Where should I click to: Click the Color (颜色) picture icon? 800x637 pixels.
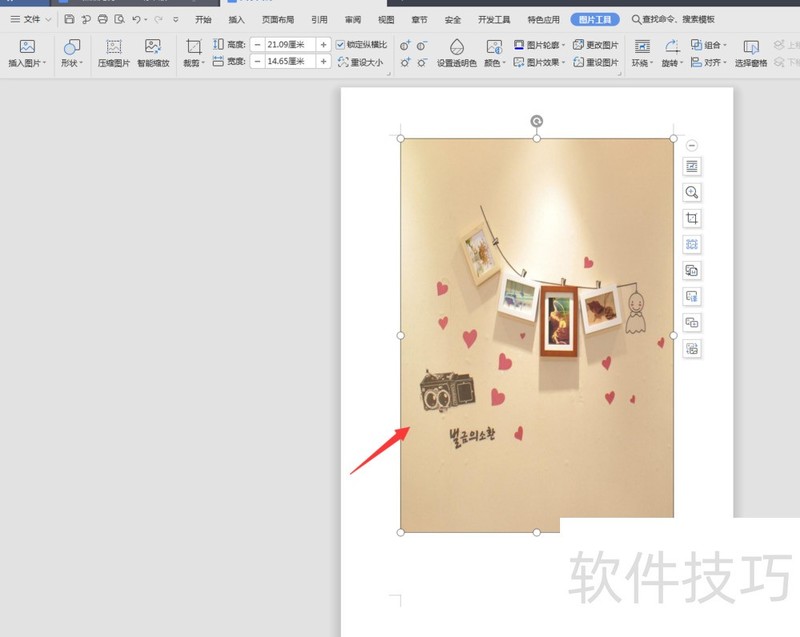point(494,47)
